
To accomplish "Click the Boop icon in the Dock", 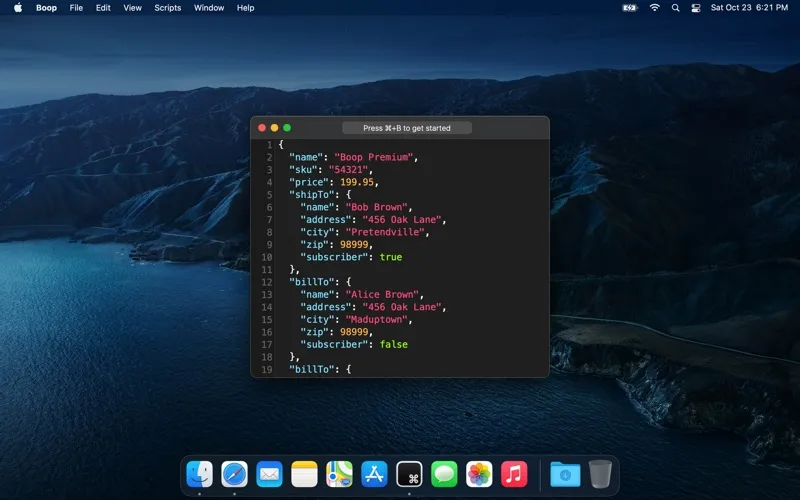I will [409, 474].
